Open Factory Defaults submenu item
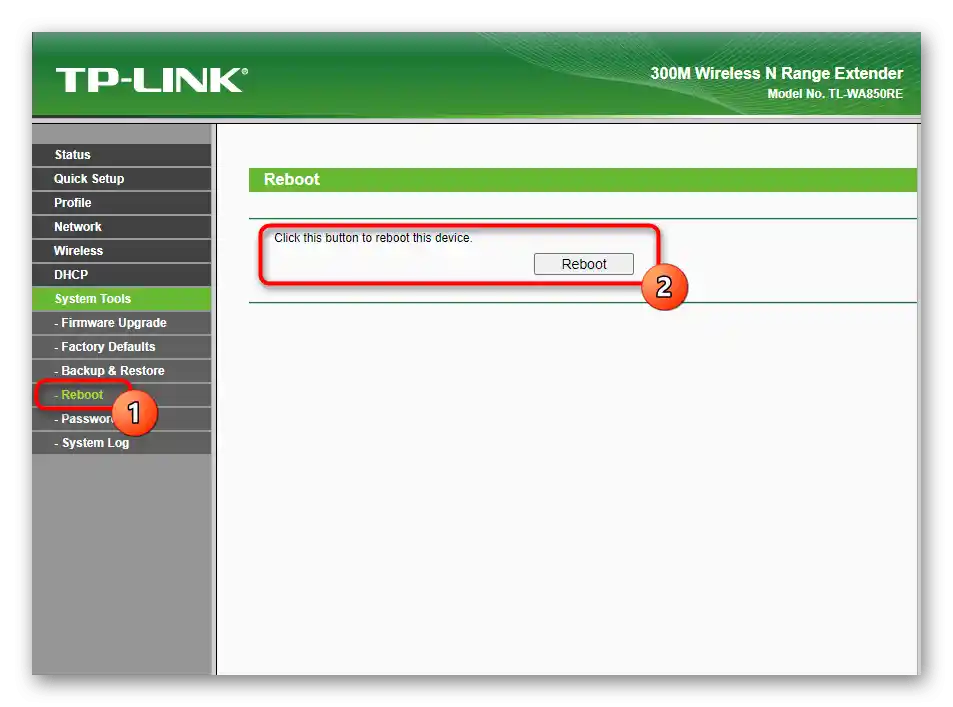Screen dimensions: 953x707 pyautogui.click(x=122, y=347)
